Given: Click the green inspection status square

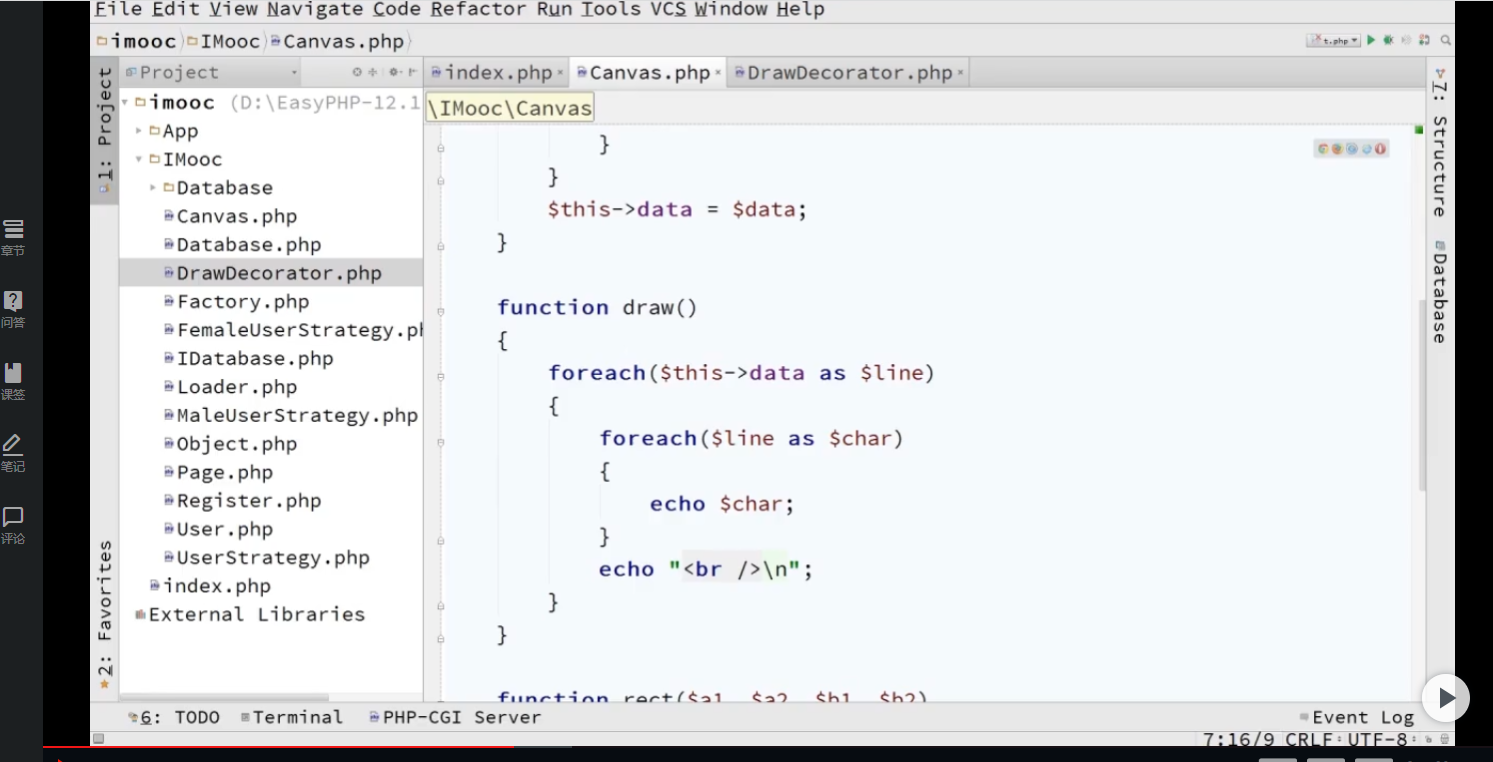Looking at the screenshot, I should tap(1419, 130).
